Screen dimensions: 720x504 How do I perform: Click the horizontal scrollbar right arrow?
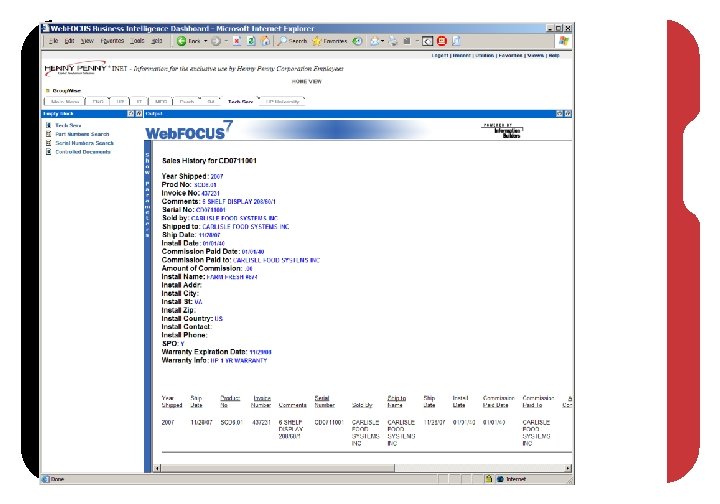point(568,468)
